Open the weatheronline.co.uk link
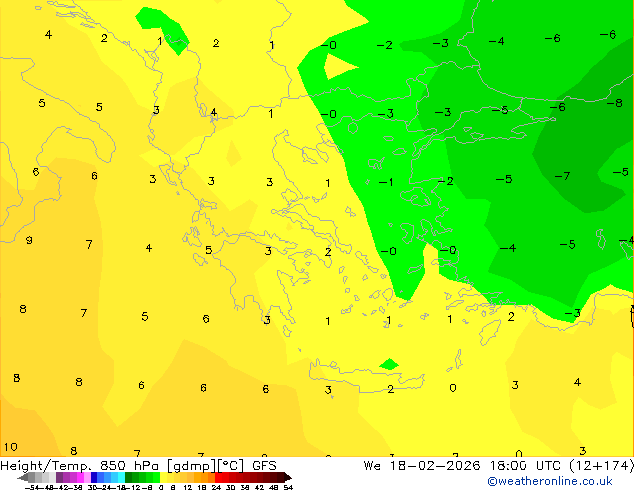 [549, 481]
